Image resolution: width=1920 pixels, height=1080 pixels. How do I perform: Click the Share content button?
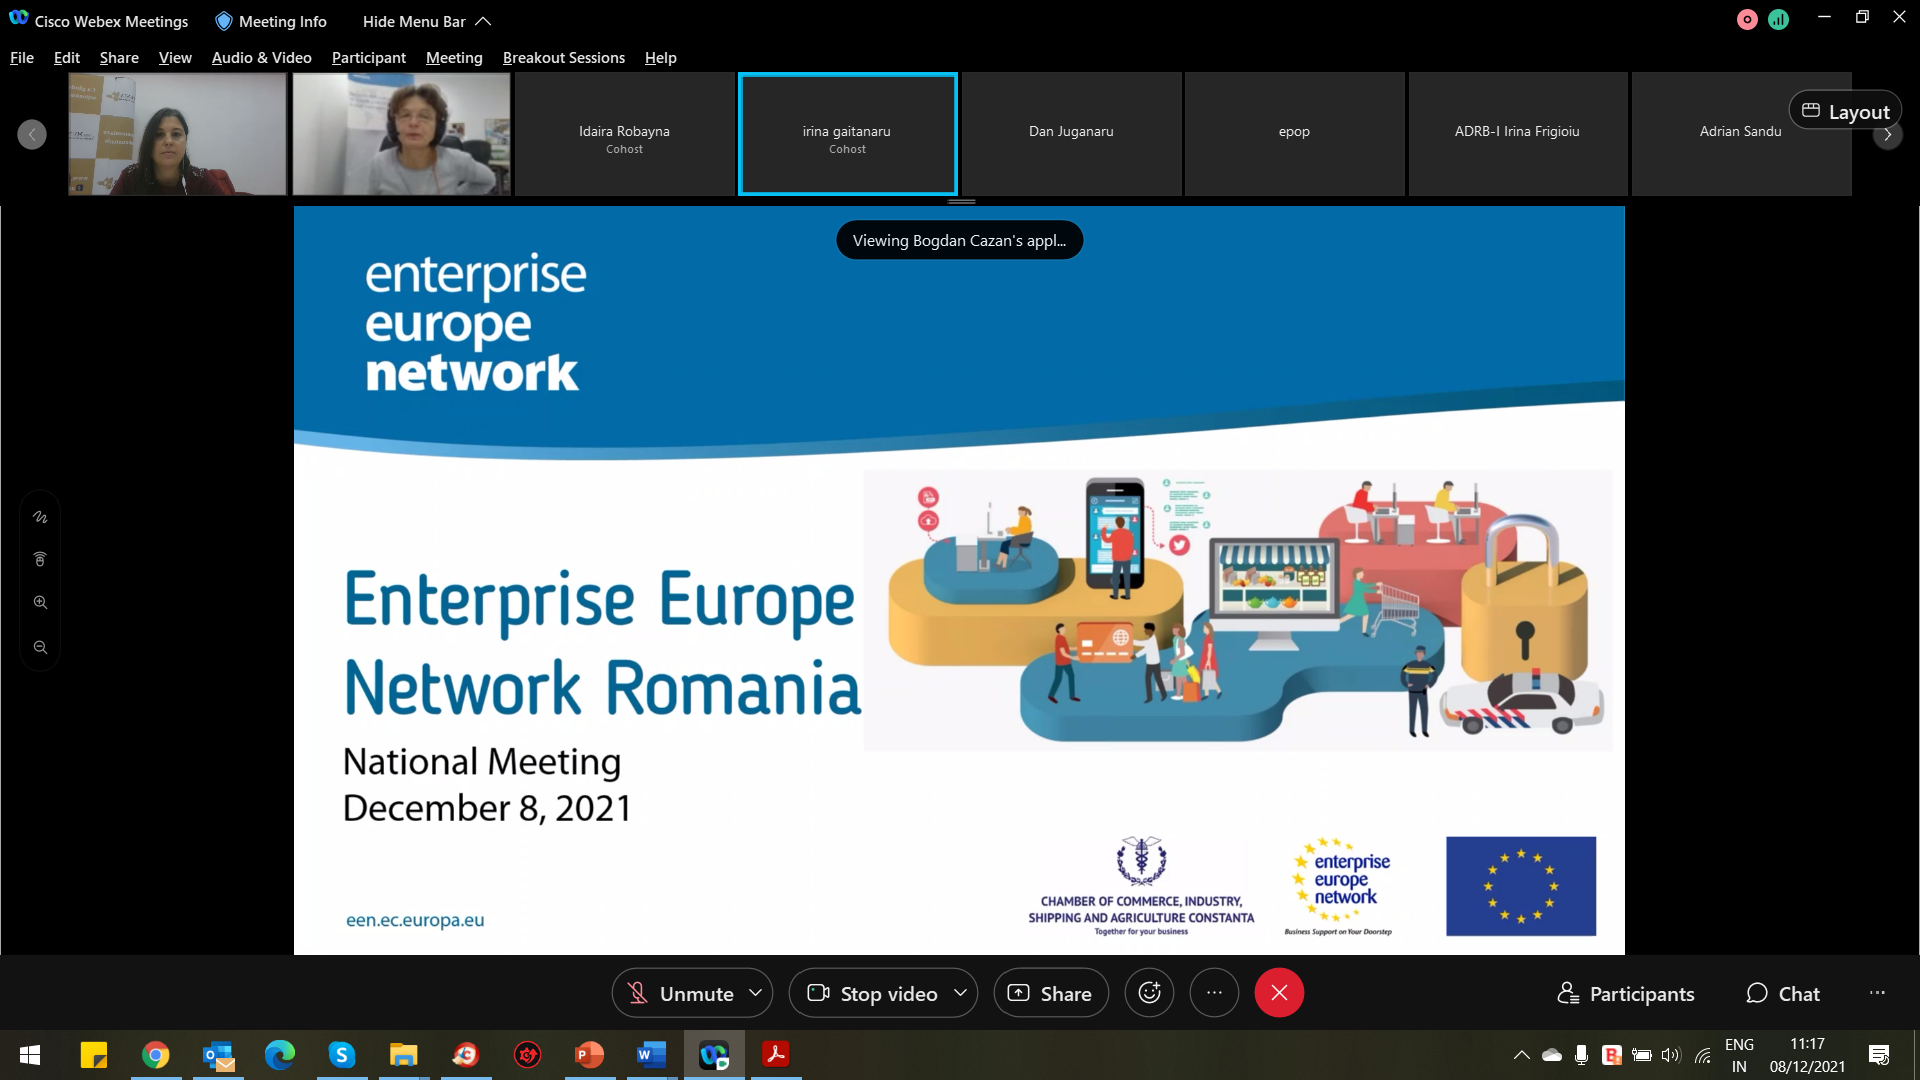1051,993
